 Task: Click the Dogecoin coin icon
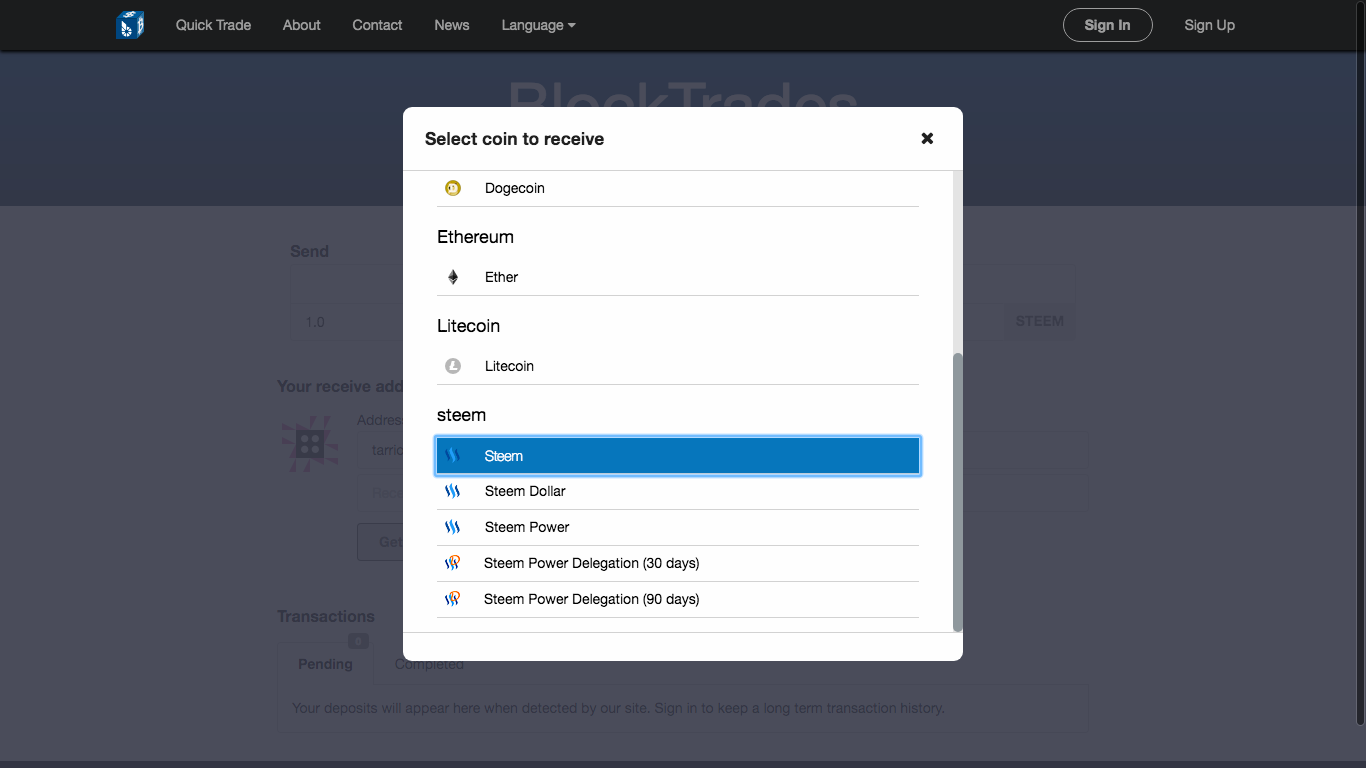453,188
